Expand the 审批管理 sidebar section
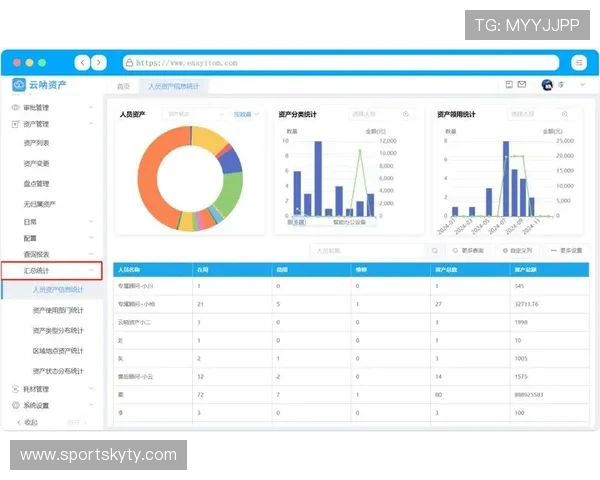The image size is (600, 480). (x=50, y=107)
